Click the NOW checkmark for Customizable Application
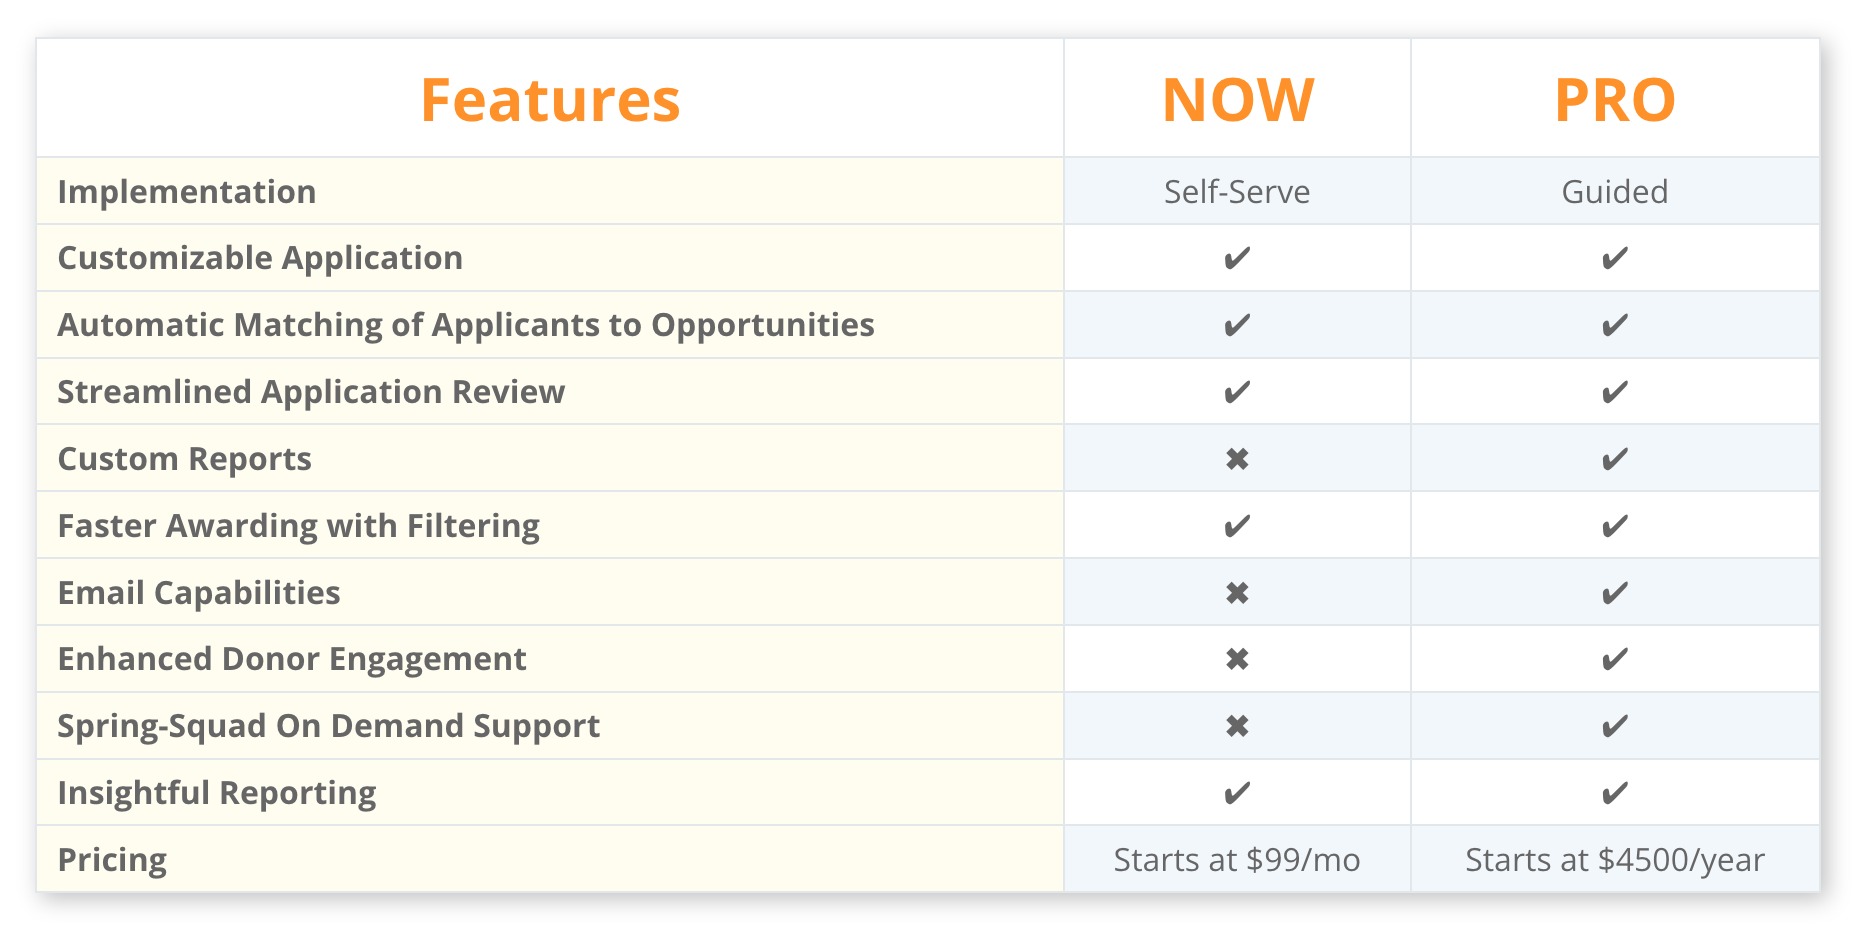The height and width of the screenshot is (942, 1864). 1237,258
